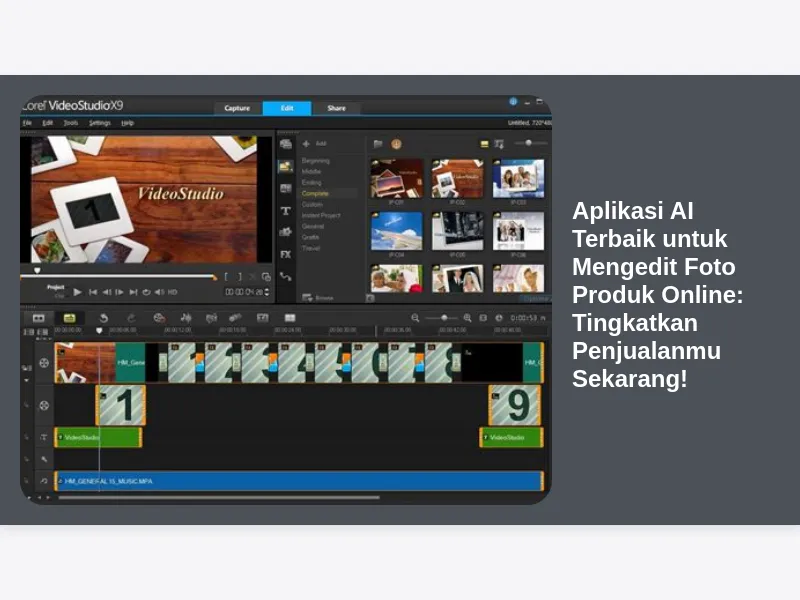
Task: Select the HM_GENERAL music clip
Action: tap(299, 481)
